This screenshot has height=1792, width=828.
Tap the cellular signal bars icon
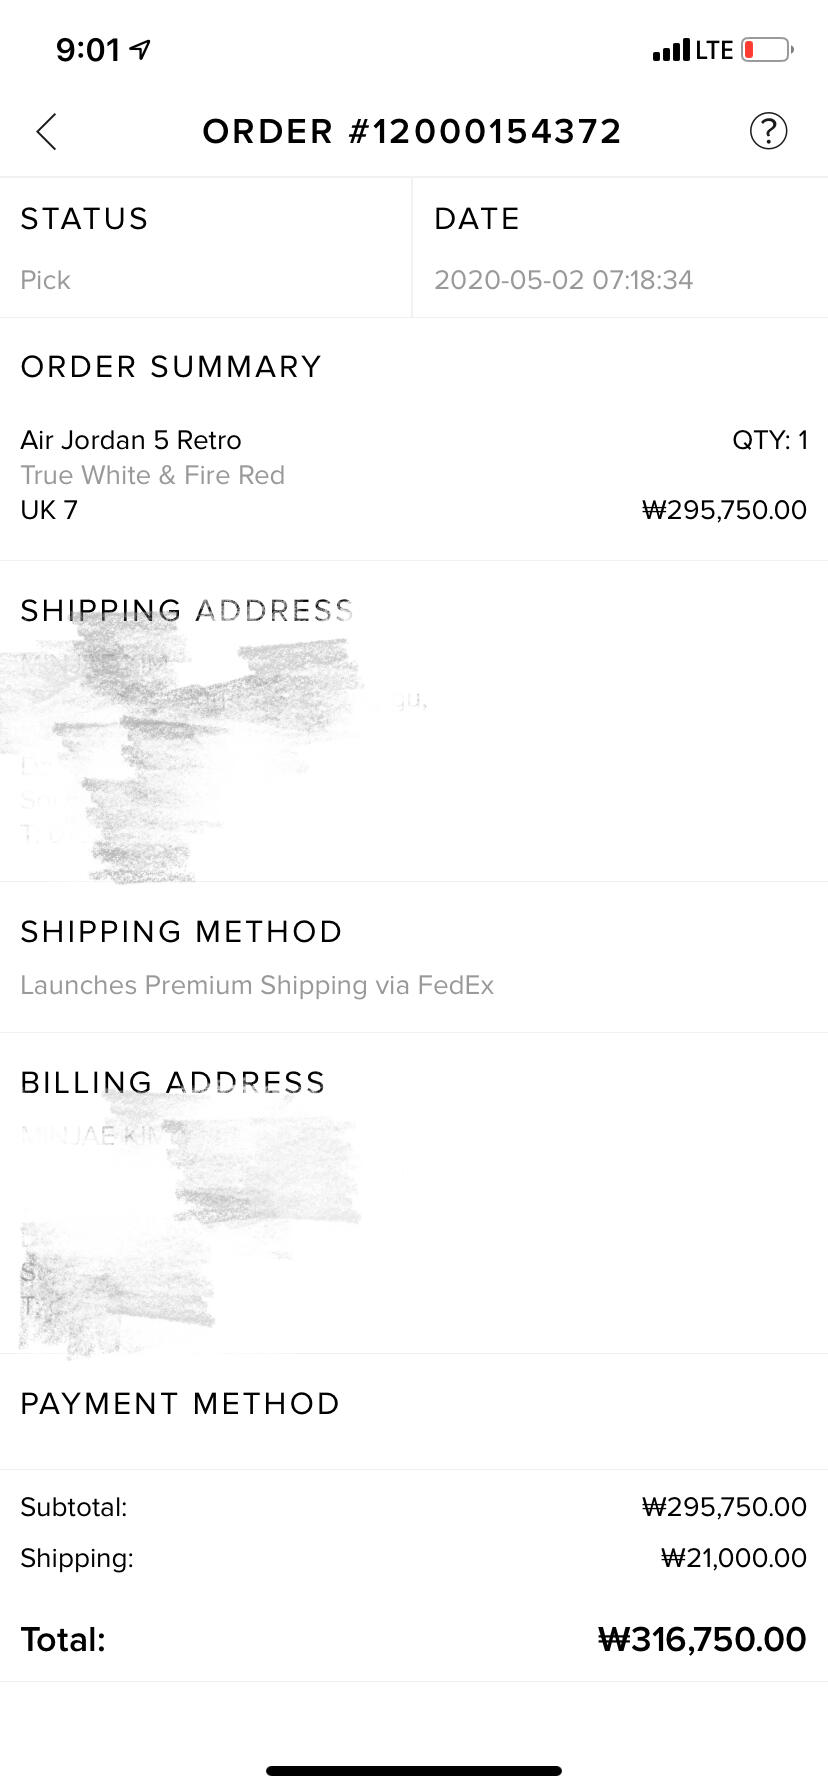[x=671, y=50]
